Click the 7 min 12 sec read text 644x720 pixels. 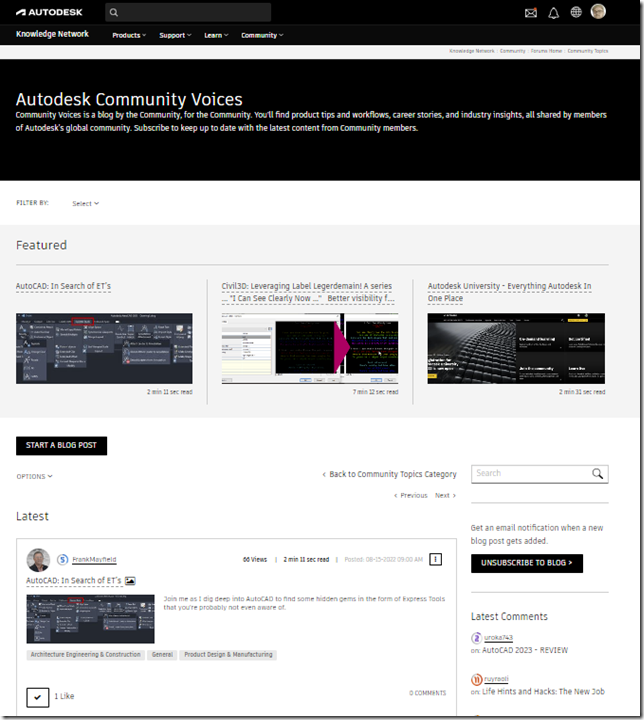(x=375, y=392)
